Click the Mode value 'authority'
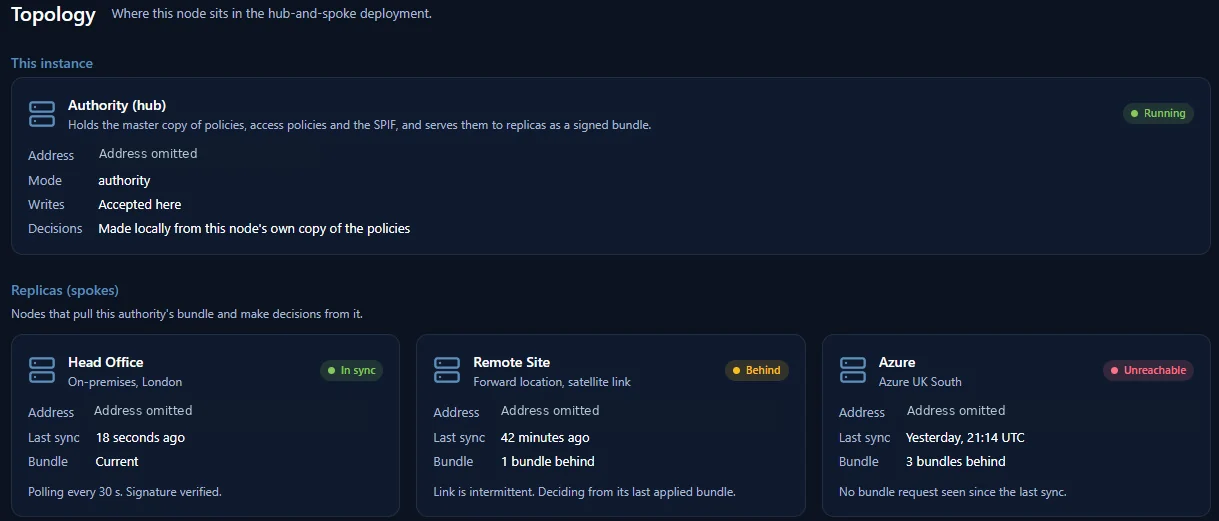Viewport: 1219px width, 521px height. [124, 181]
